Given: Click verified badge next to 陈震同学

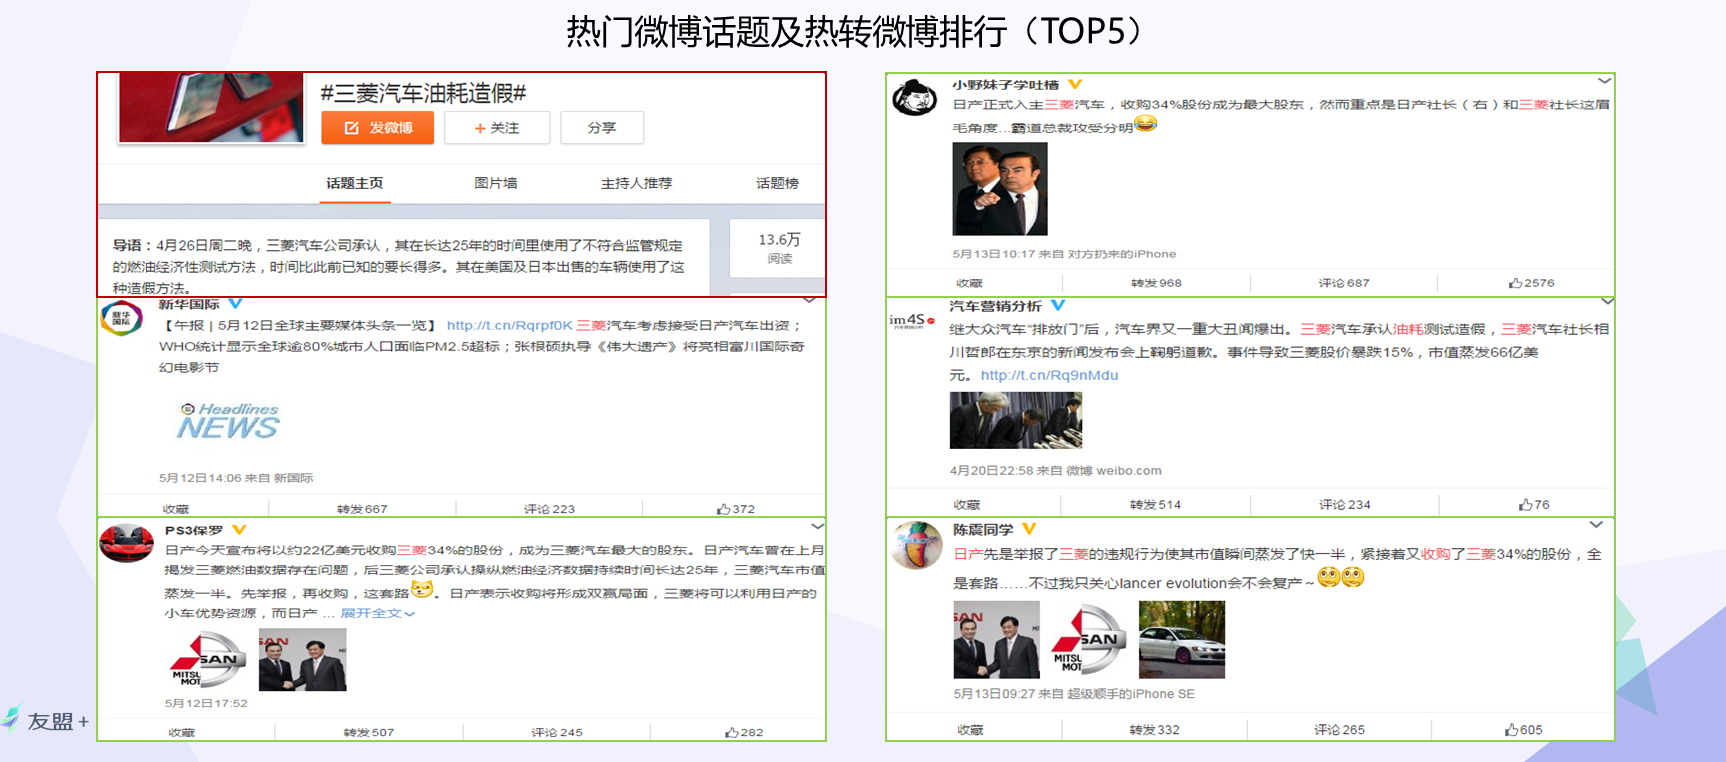Looking at the screenshot, I should pyautogui.click(x=1029, y=529).
